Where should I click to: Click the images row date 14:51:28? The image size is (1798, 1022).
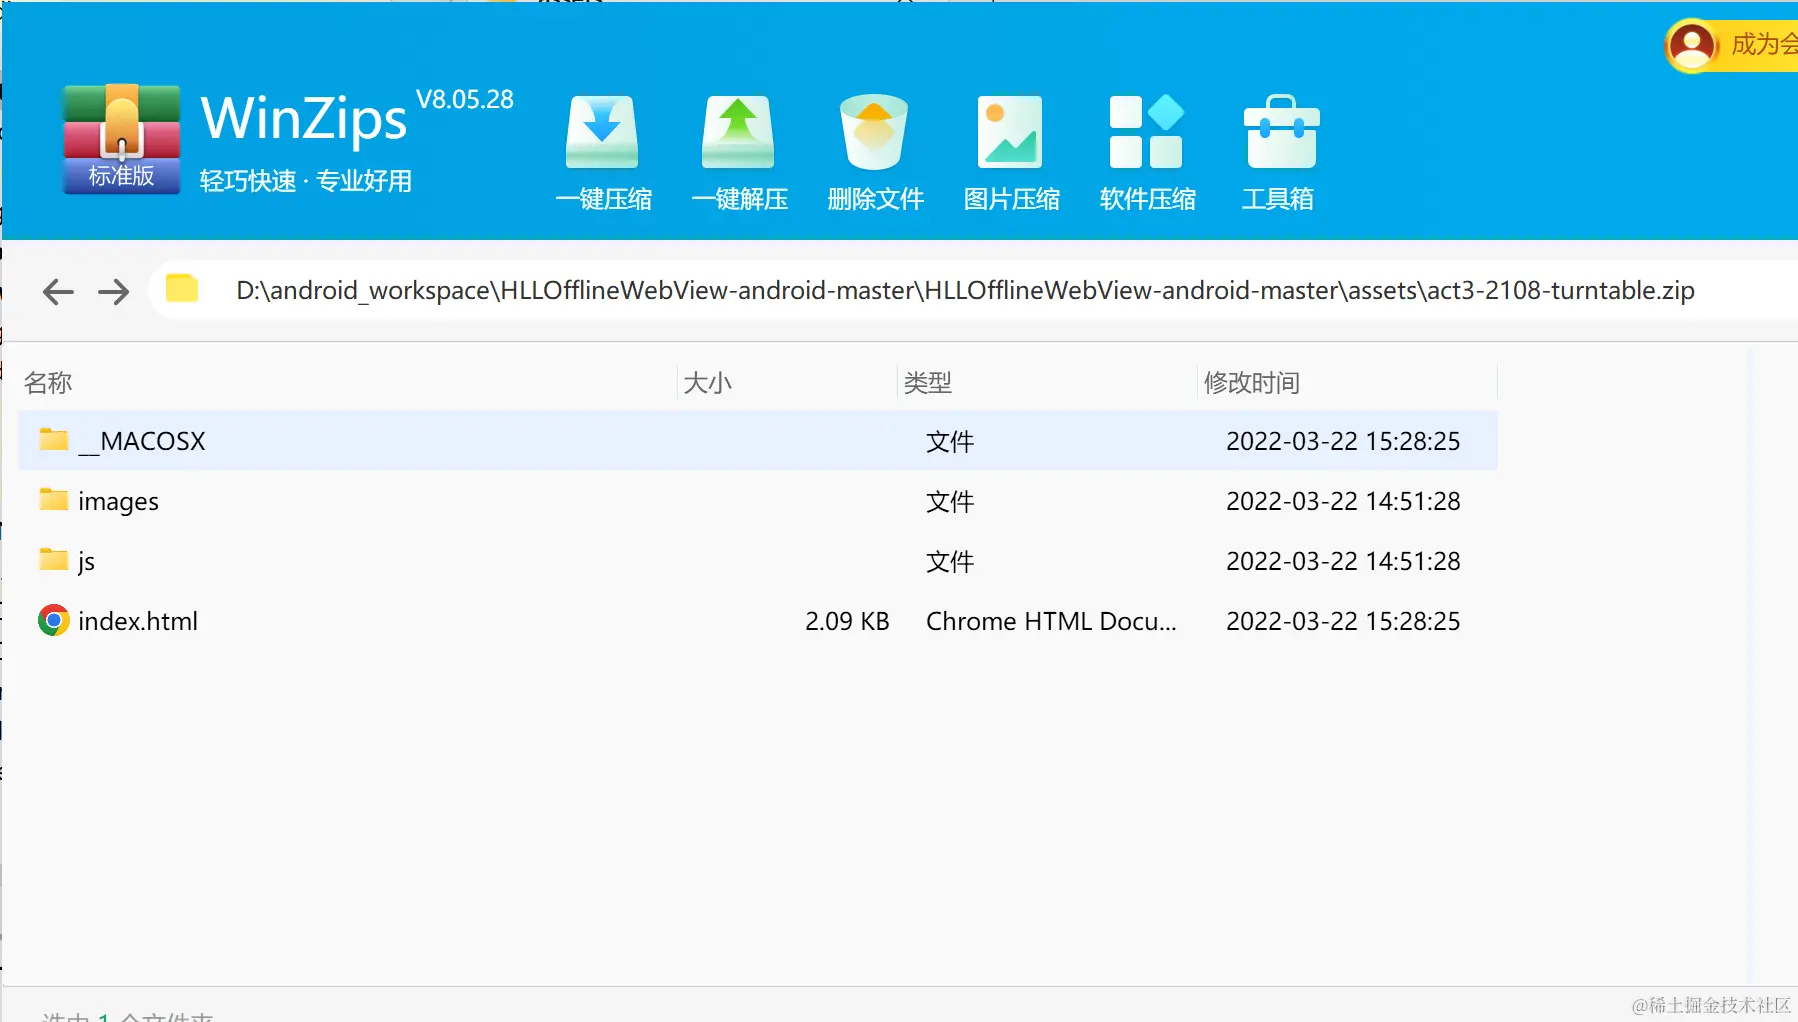pyautogui.click(x=1343, y=501)
